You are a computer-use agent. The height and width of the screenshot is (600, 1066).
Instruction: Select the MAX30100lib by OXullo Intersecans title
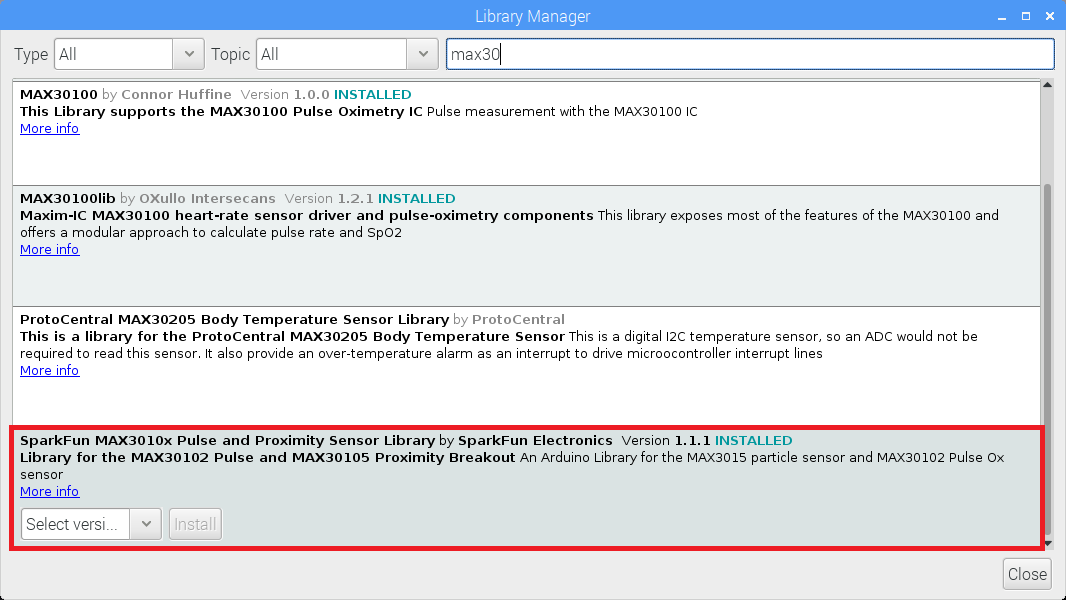(x=148, y=198)
